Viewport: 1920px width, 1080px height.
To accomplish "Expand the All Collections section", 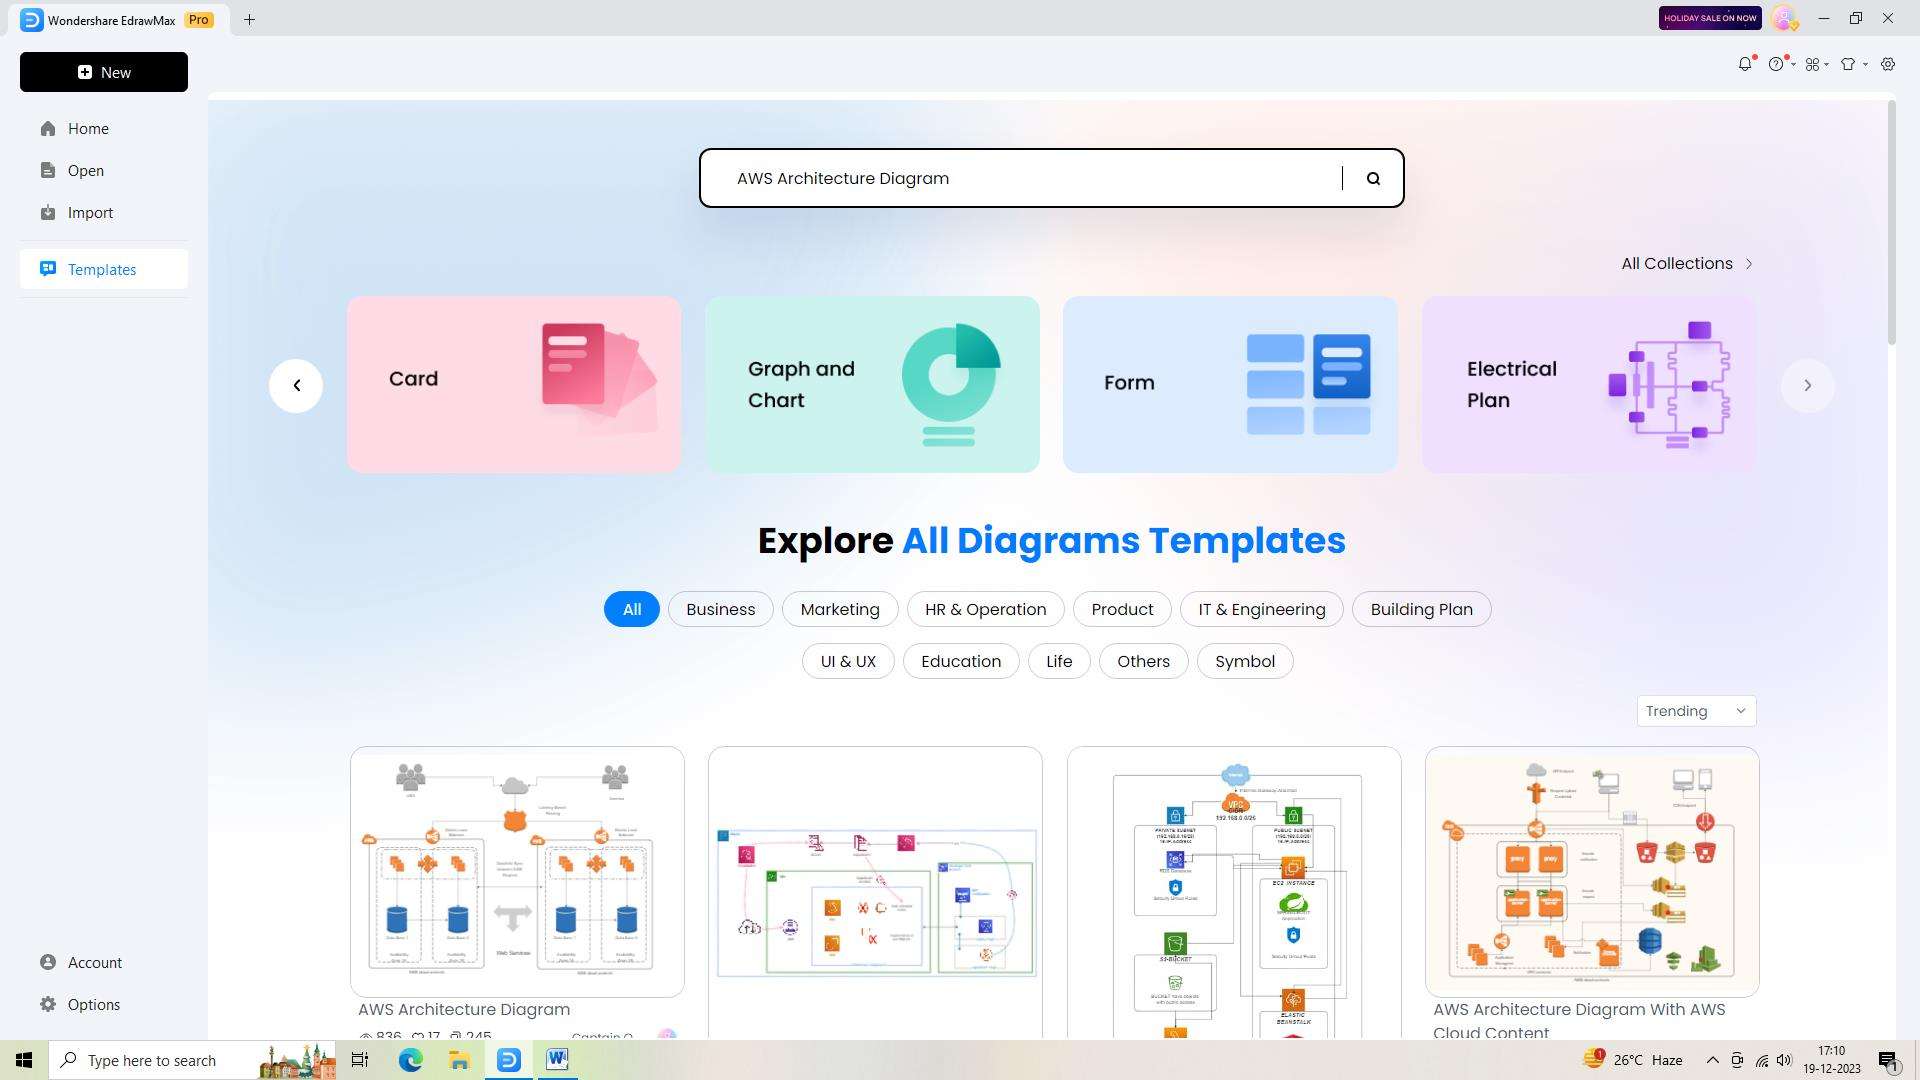I will (x=1688, y=262).
